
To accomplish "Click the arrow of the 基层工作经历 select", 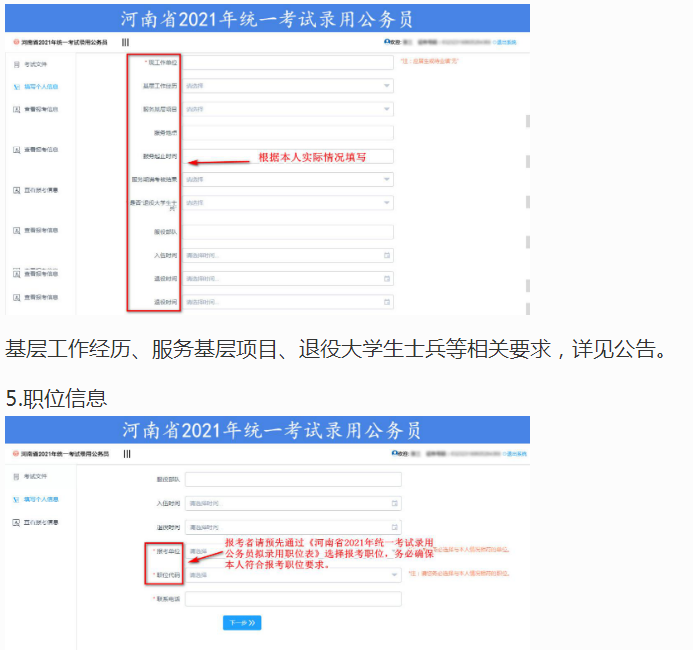I will tap(387, 86).
